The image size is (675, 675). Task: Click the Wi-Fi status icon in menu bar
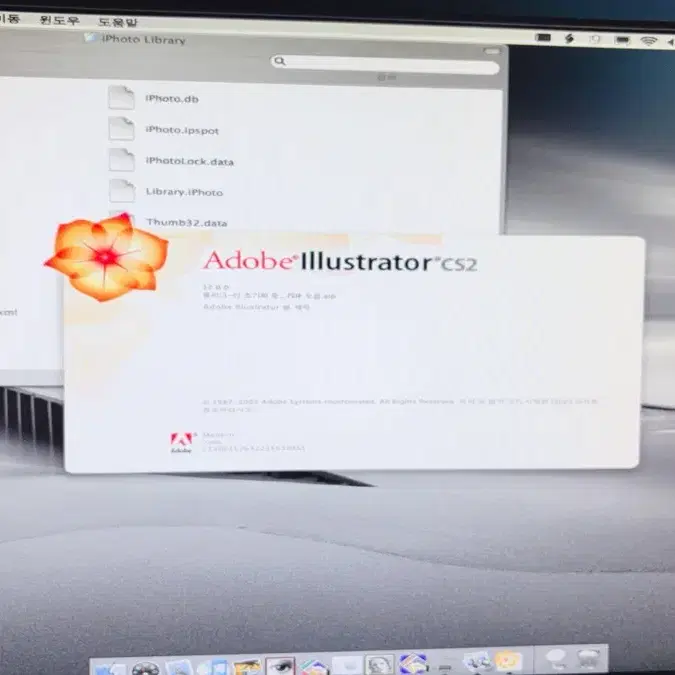coord(648,41)
